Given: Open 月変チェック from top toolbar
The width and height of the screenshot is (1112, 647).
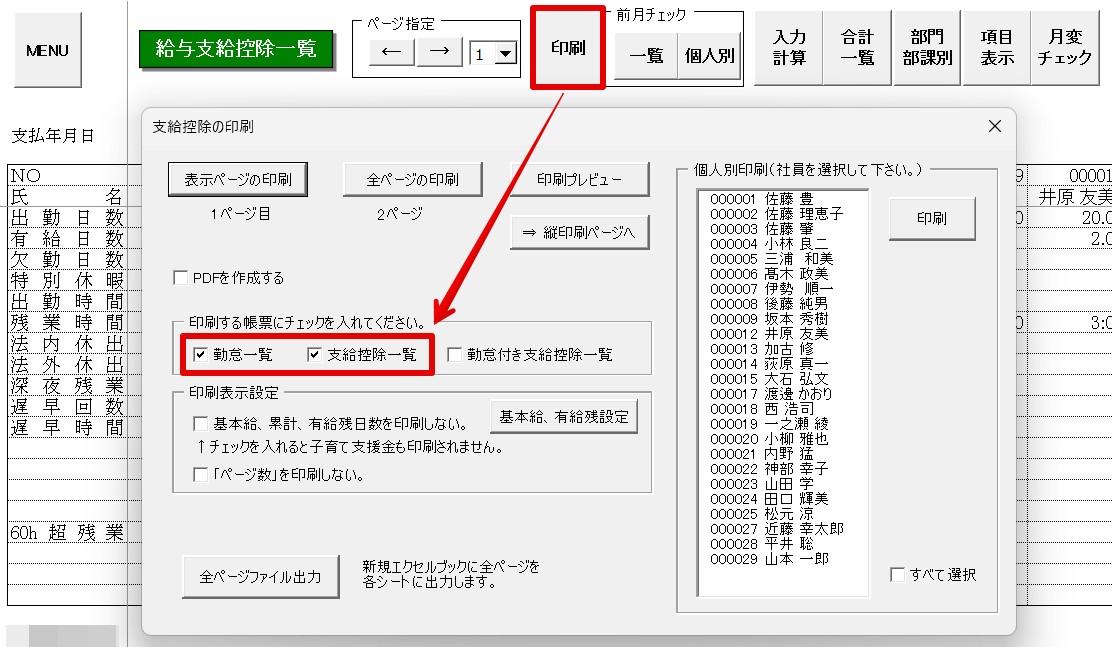Looking at the screenshot, I should coord(1064,48).
